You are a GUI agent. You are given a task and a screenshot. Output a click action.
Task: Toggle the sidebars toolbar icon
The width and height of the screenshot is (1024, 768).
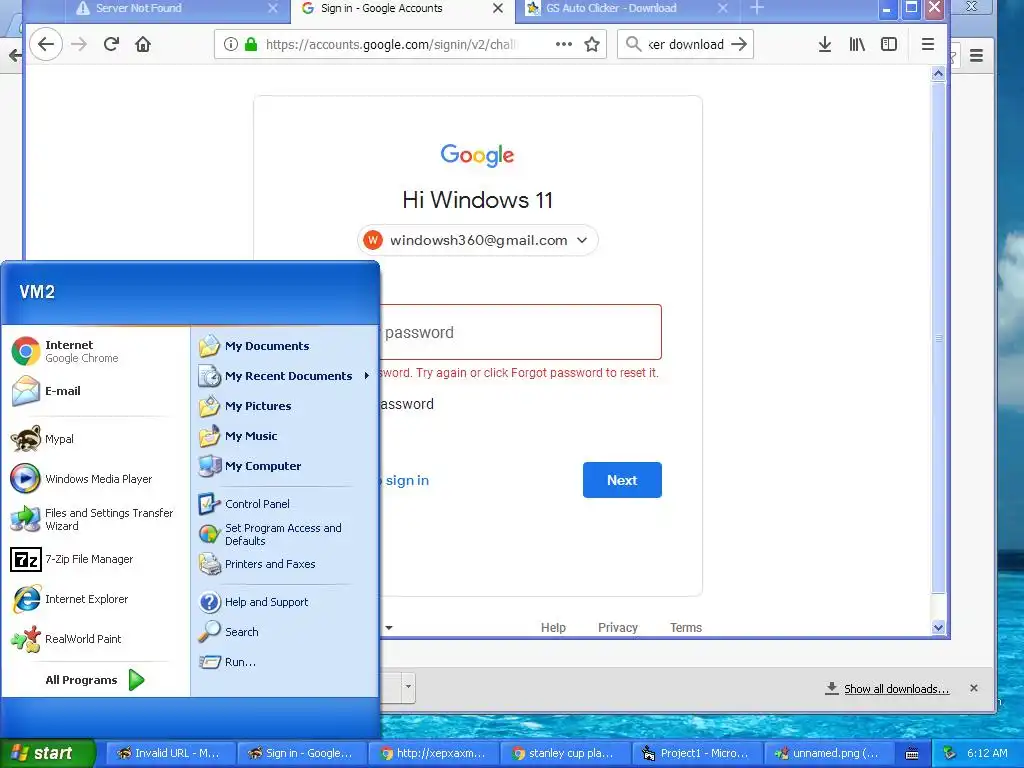[x=889, y=44]
